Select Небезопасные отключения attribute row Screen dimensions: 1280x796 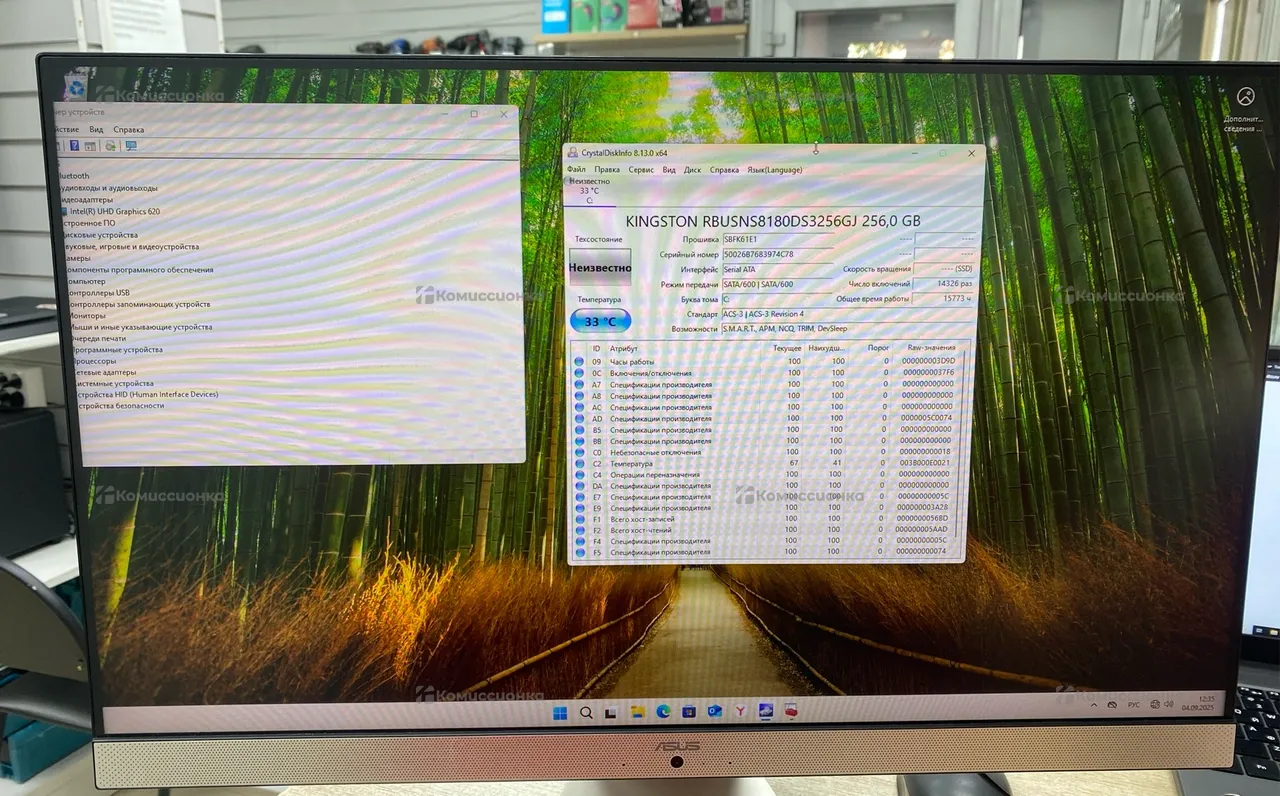tap(765, 452)
